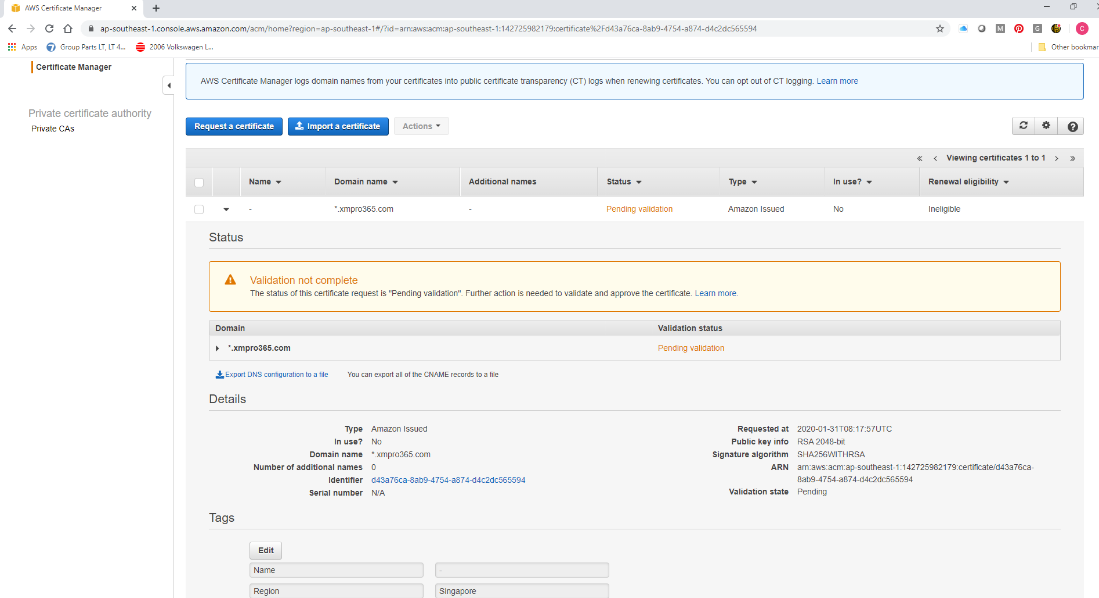Viewport: 1099px width, 598px height.
Task: Open Learn more link in validation warning
Action: [x=716, y=293]
